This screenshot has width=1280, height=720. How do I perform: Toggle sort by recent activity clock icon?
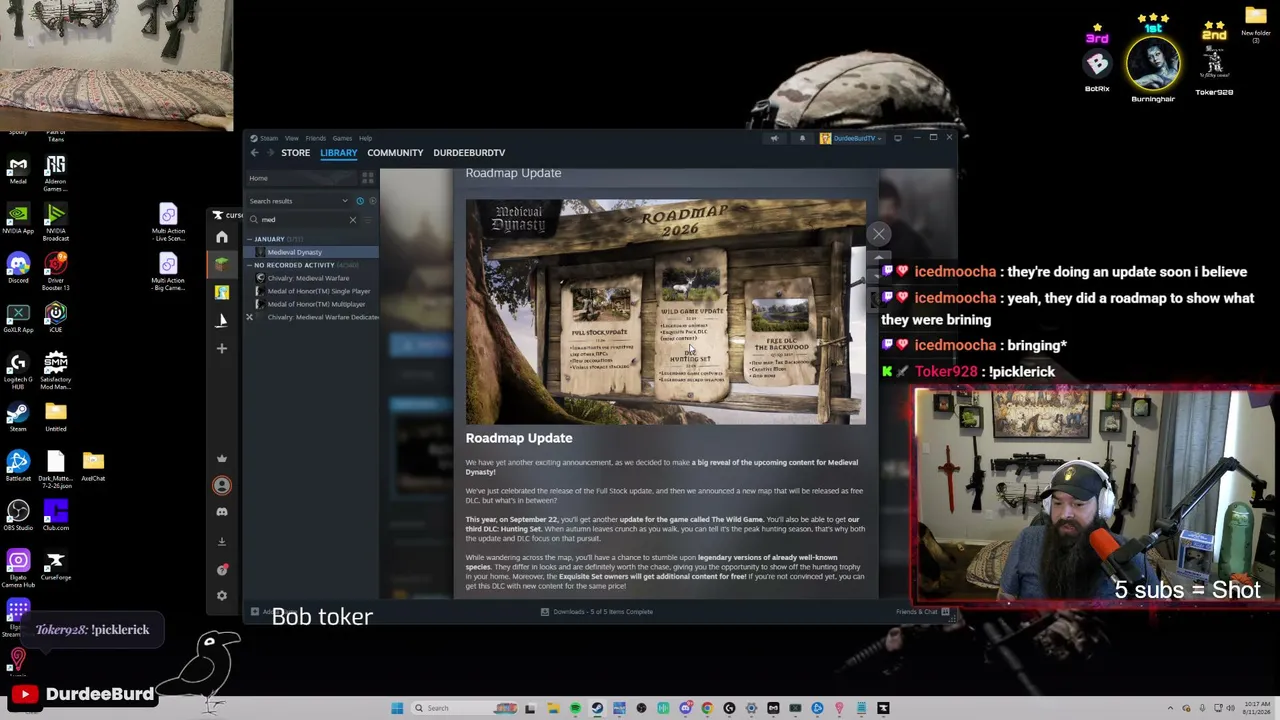360,201
